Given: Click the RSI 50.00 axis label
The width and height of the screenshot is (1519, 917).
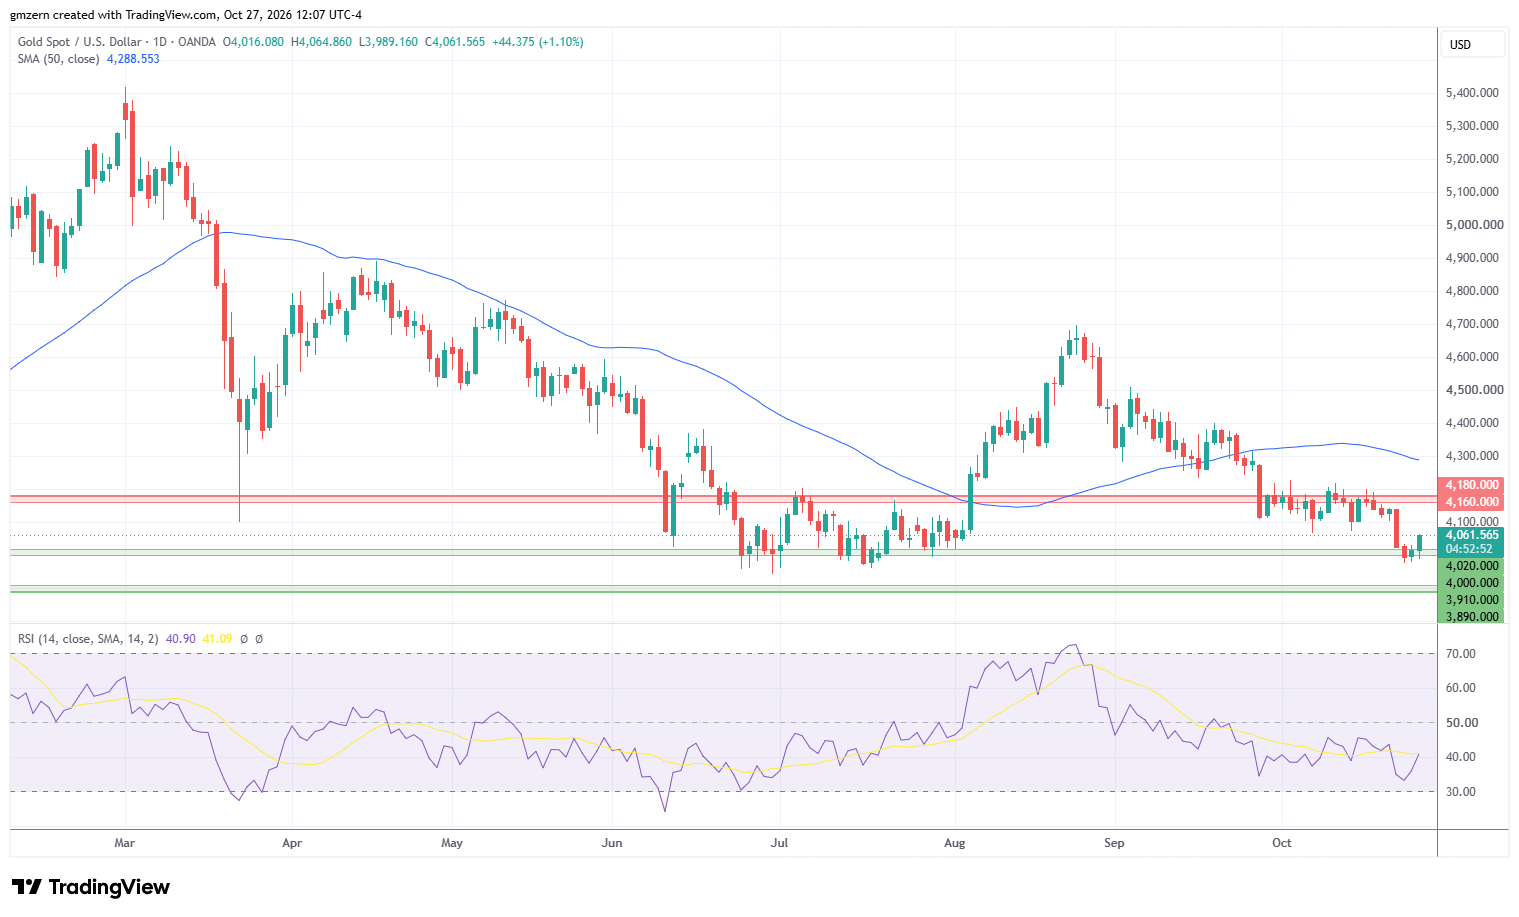Looking at the screenshot, I should click(x=1461, y=723).
